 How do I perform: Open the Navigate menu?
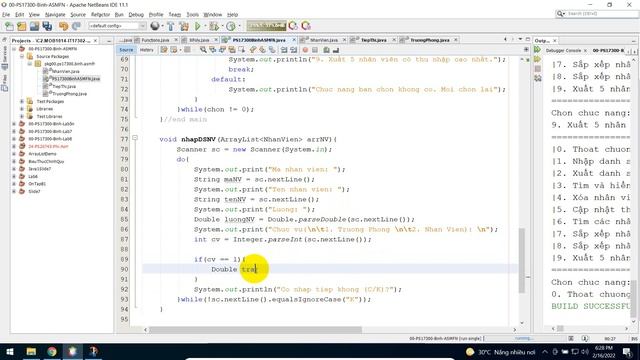(x=55, y=14)
